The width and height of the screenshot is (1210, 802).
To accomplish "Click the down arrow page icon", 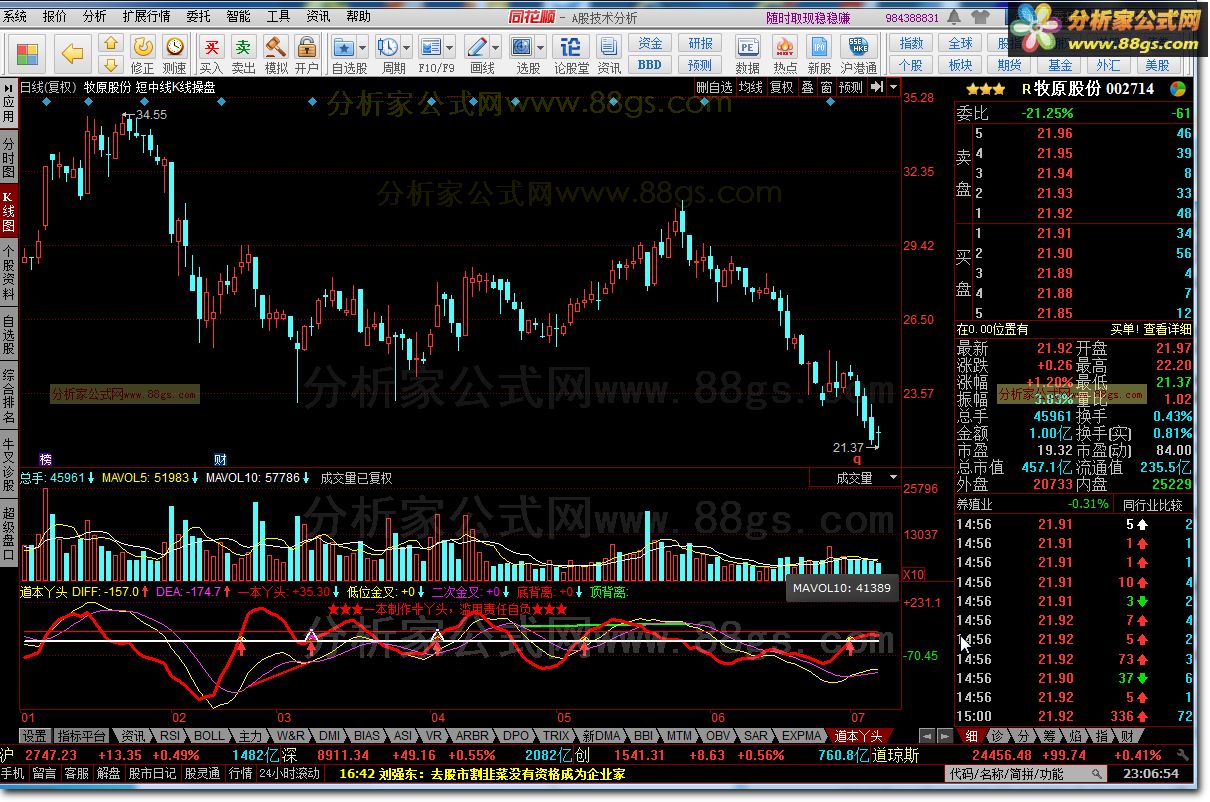I will [x=110, y=65].
